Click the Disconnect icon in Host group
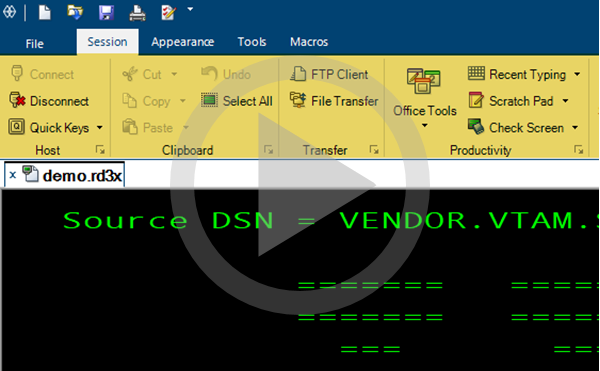600x371 pixels. tap(17, 101)
